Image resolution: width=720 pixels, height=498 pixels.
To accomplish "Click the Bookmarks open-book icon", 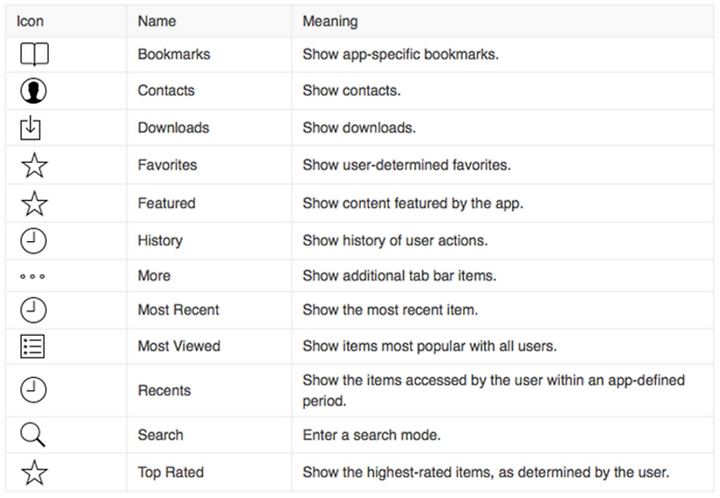I will pyautogui.click(x=34, y=54).
